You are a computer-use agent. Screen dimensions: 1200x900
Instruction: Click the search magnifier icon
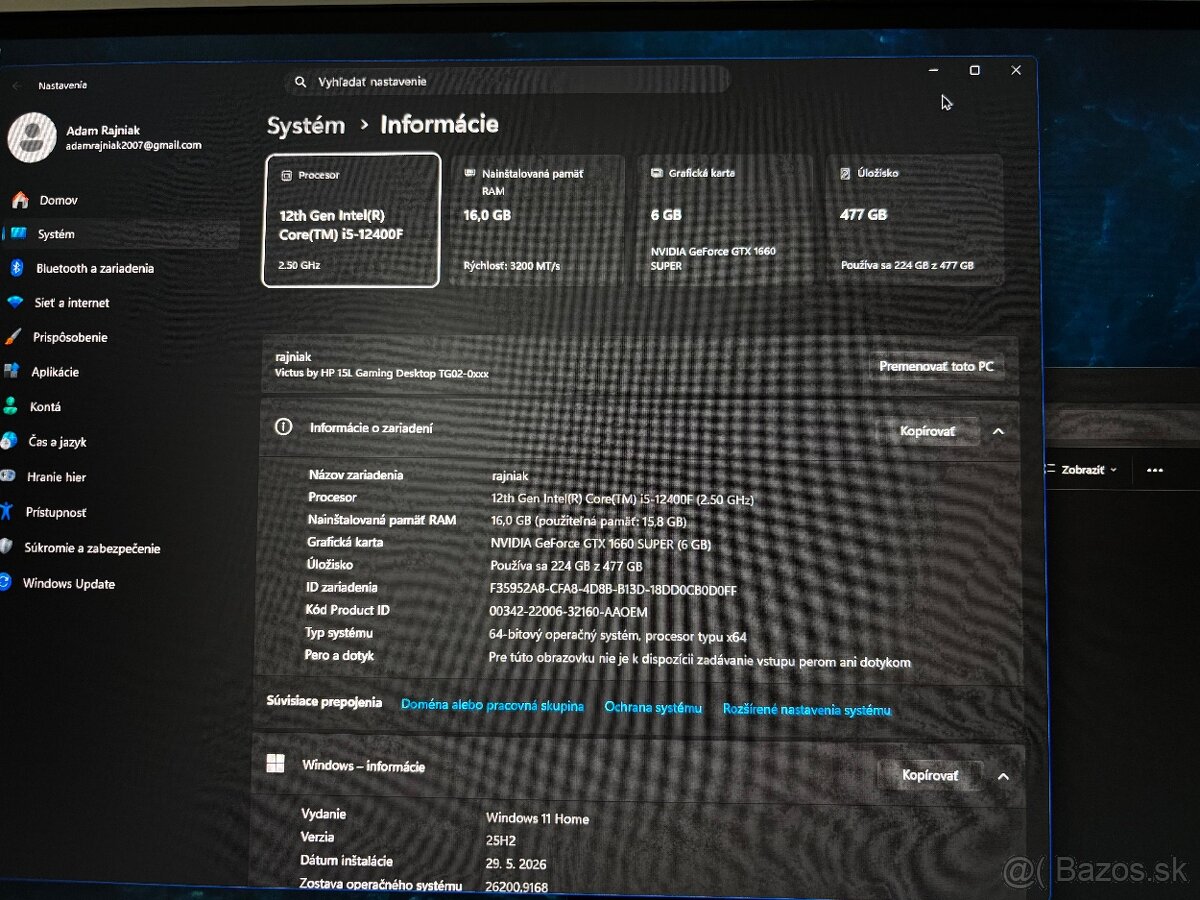click(300, 81)
